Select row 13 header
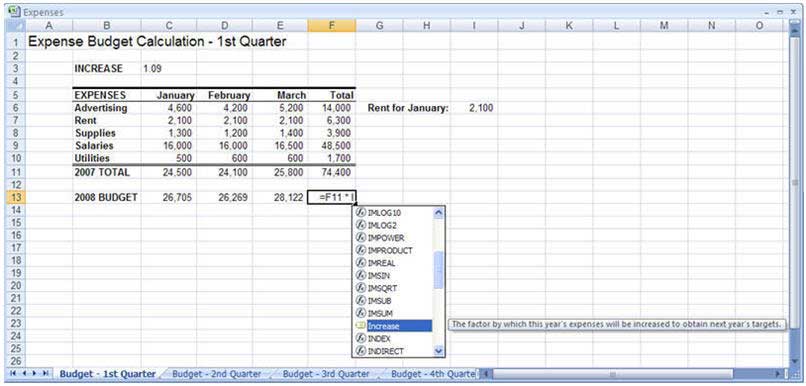806x386 pixels. pyautogui.click(x=15, y=197)
